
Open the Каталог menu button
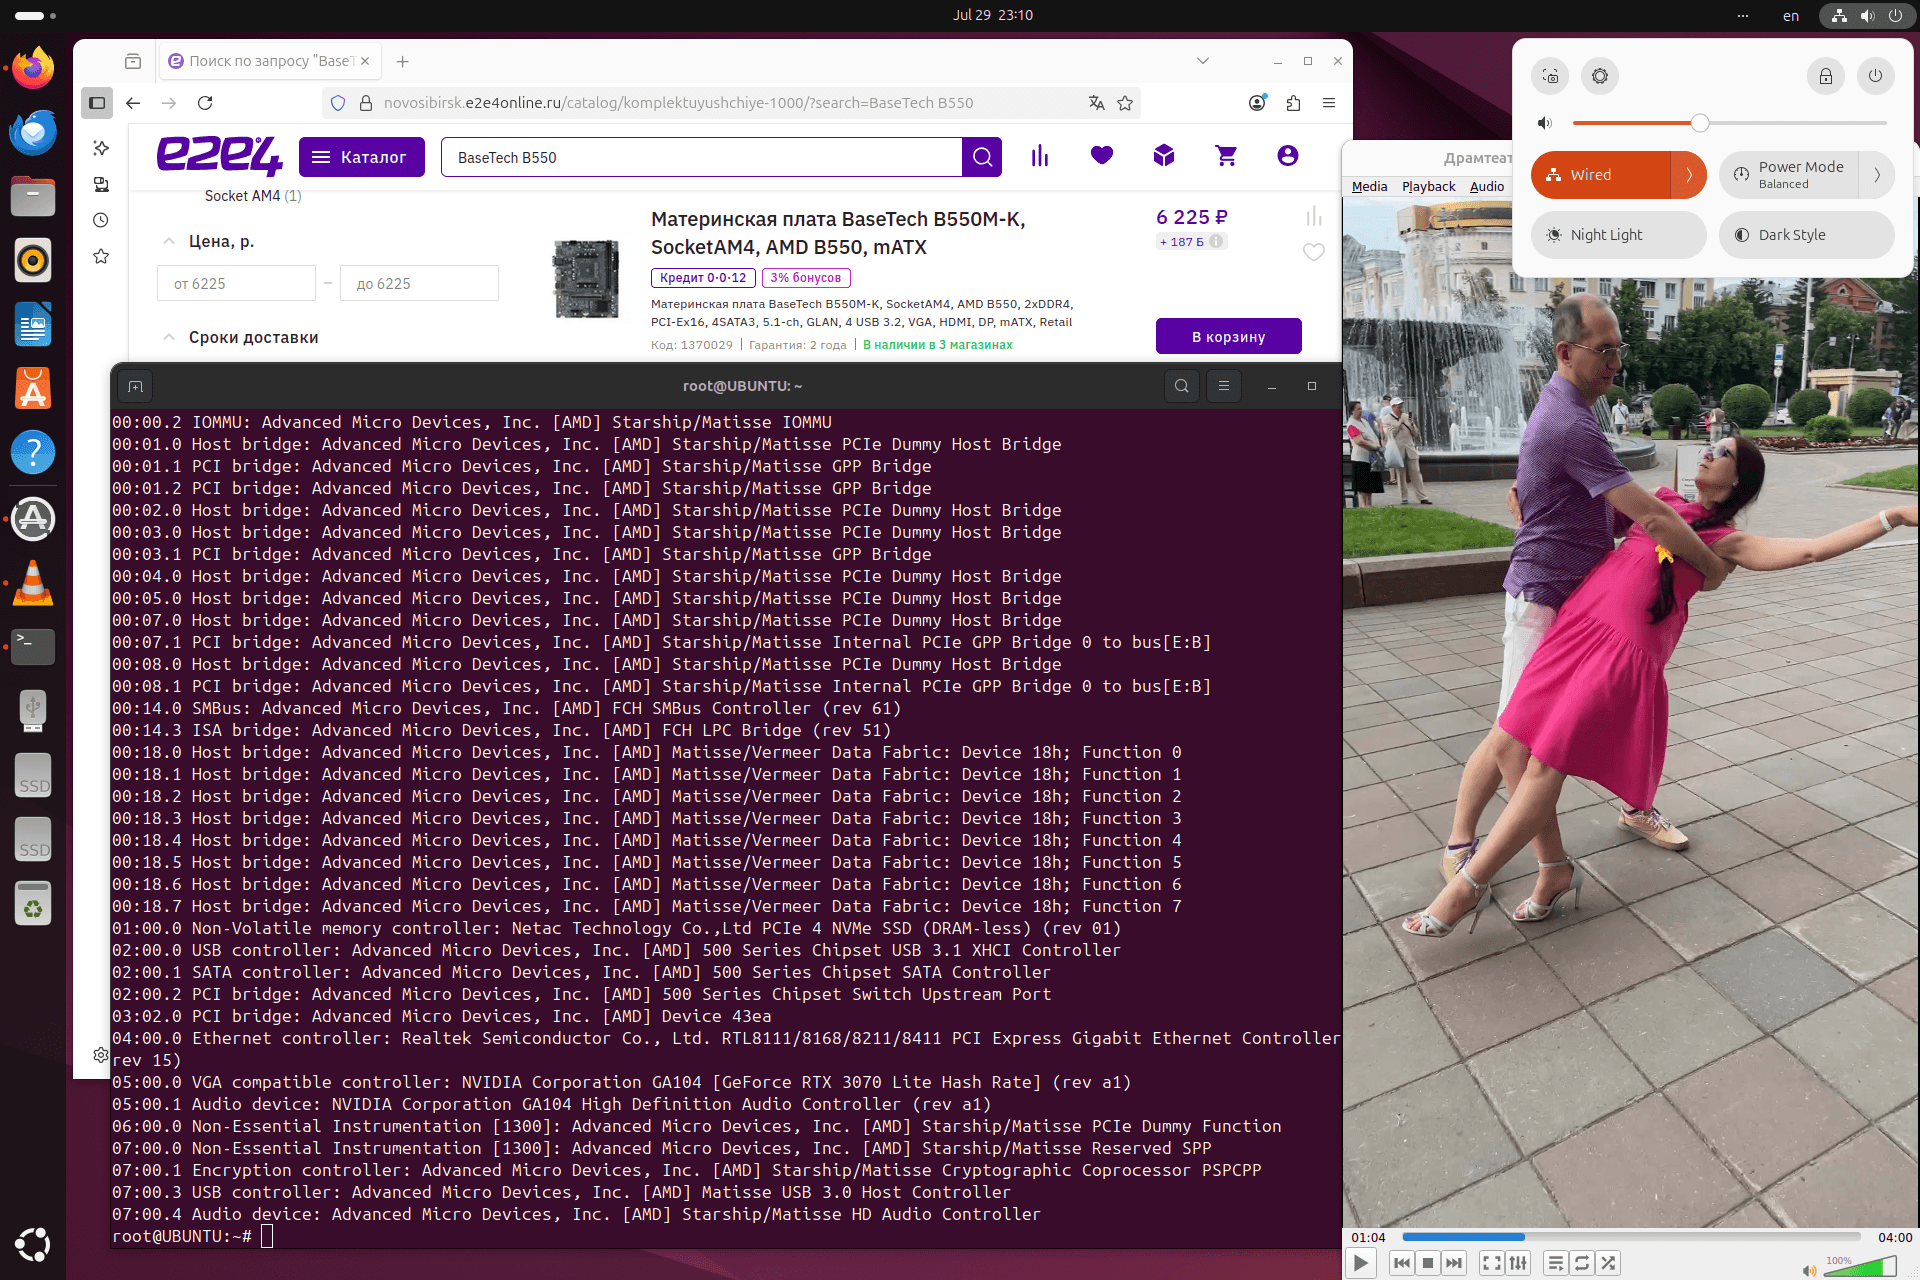[362, 157]
